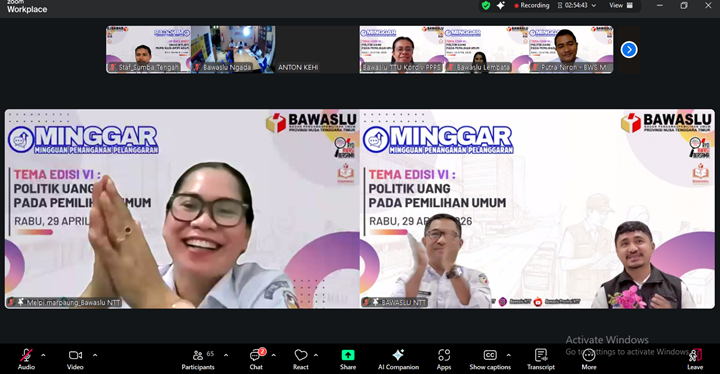Click participant count 65
Screen dimensions: 720x374
[x=210, y=353]
